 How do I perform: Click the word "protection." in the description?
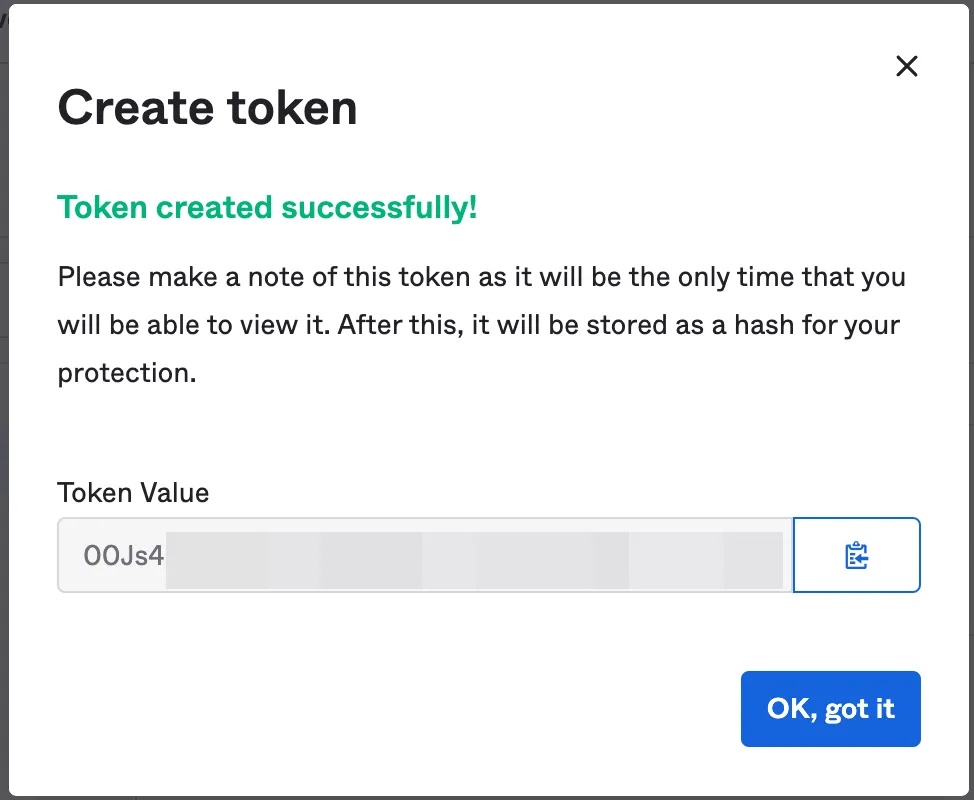pyautogui.click(x=123, y=373)
